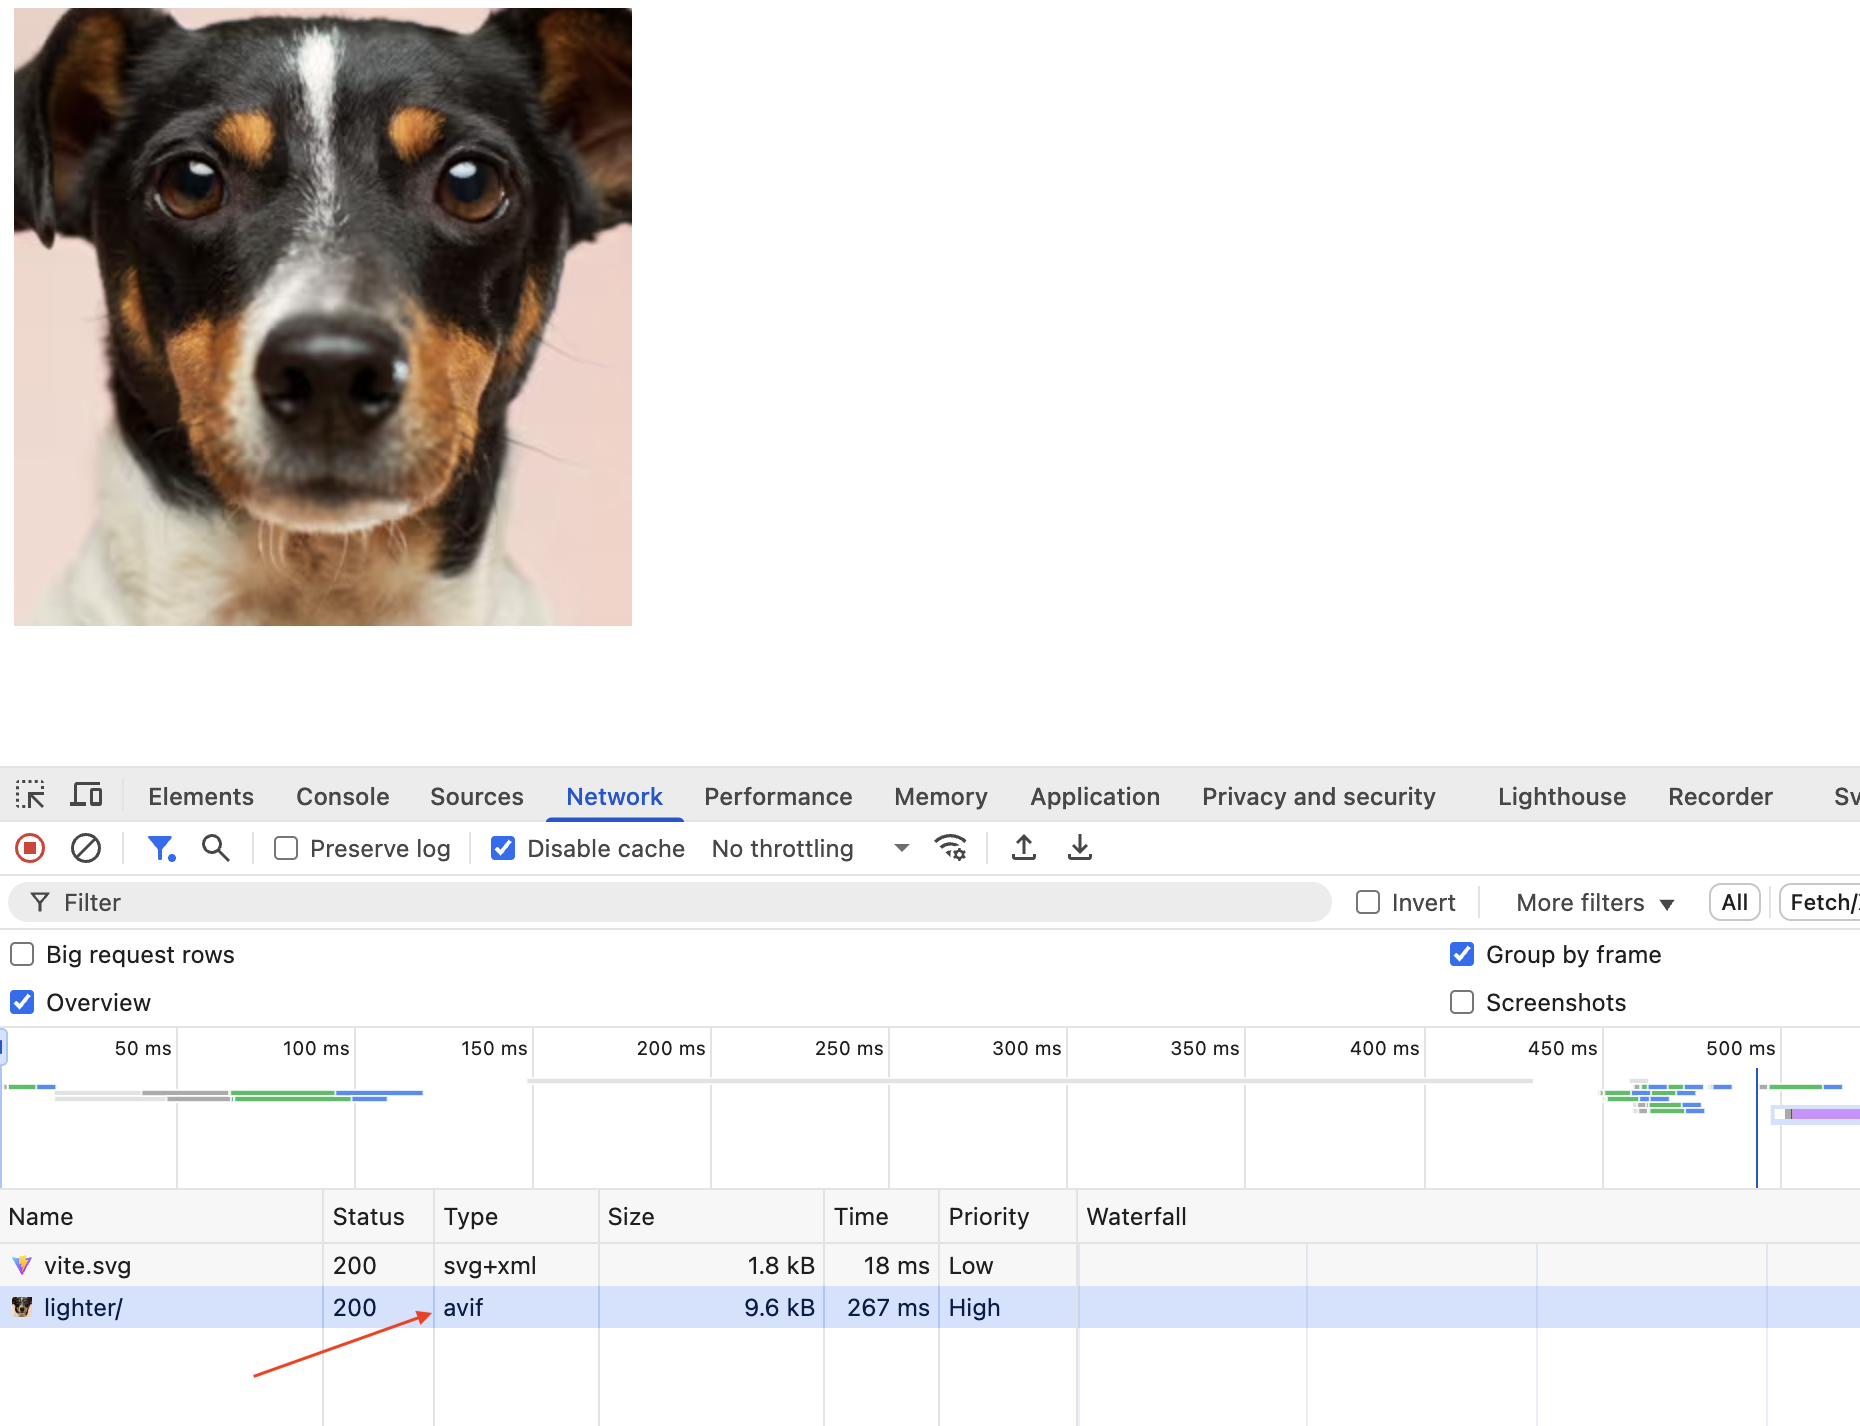The image size is (1860, 1426).
Task: Toggle the device toolbar icon
Action: coord(86,792)
